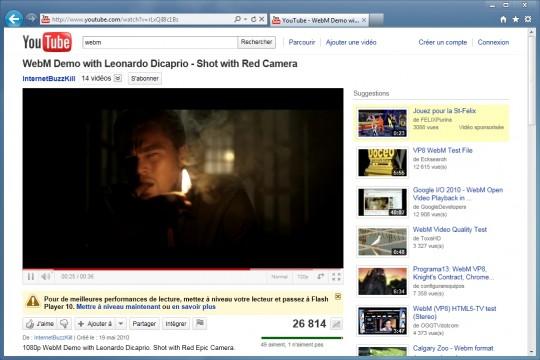Dismiss the Flash Player warning banner
Image resolution: width=540 pixels, height=360 pixels.
338,296
